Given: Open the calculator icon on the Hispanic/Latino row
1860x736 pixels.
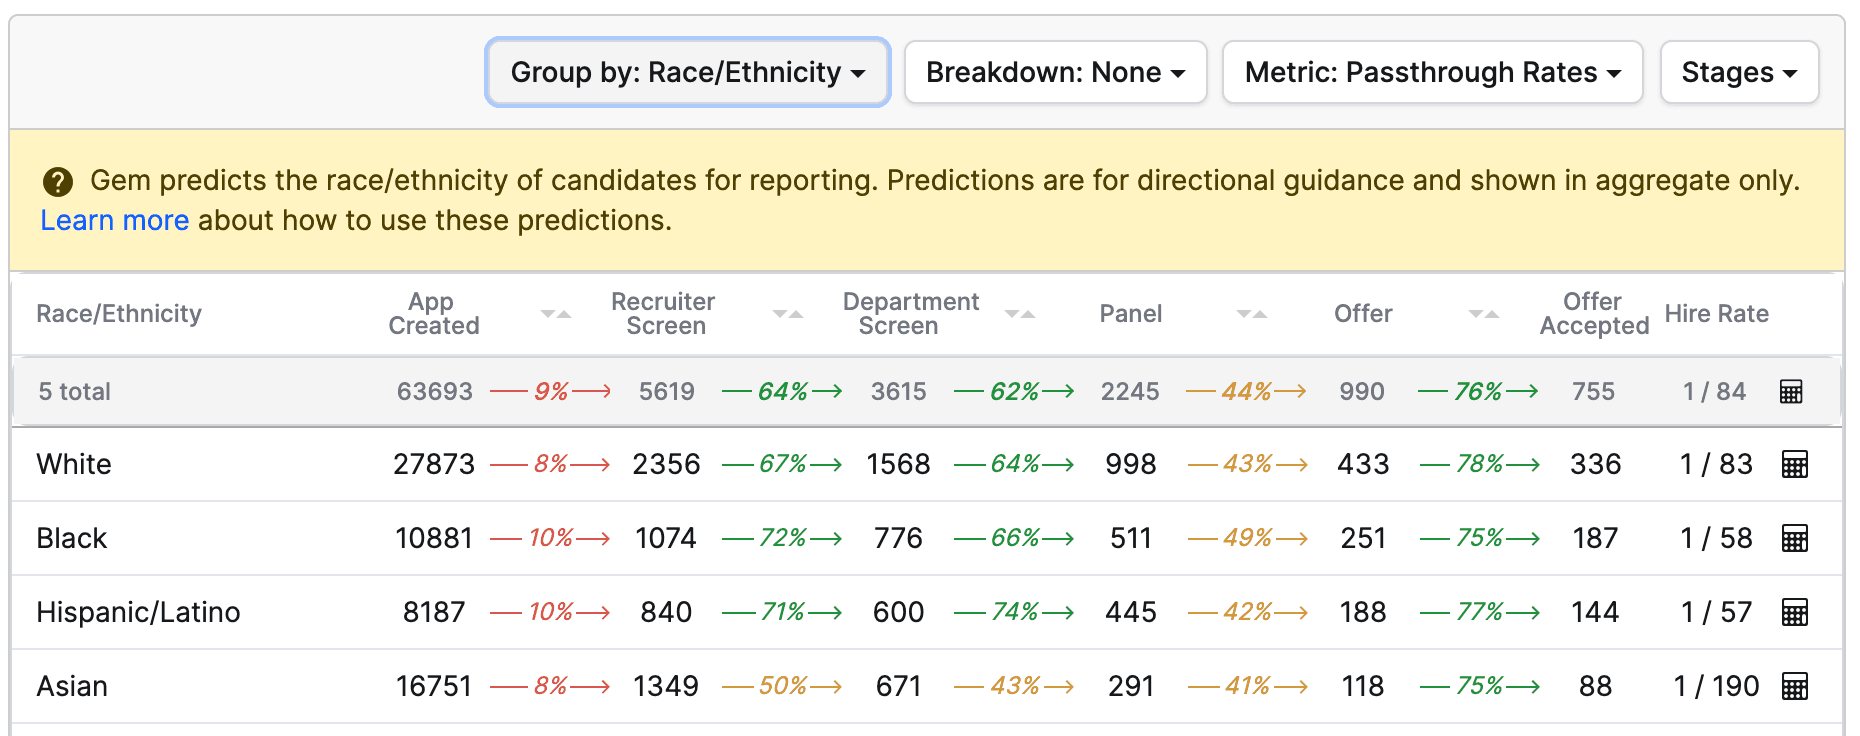Looking at the screenshot, I should [1795, 612].
